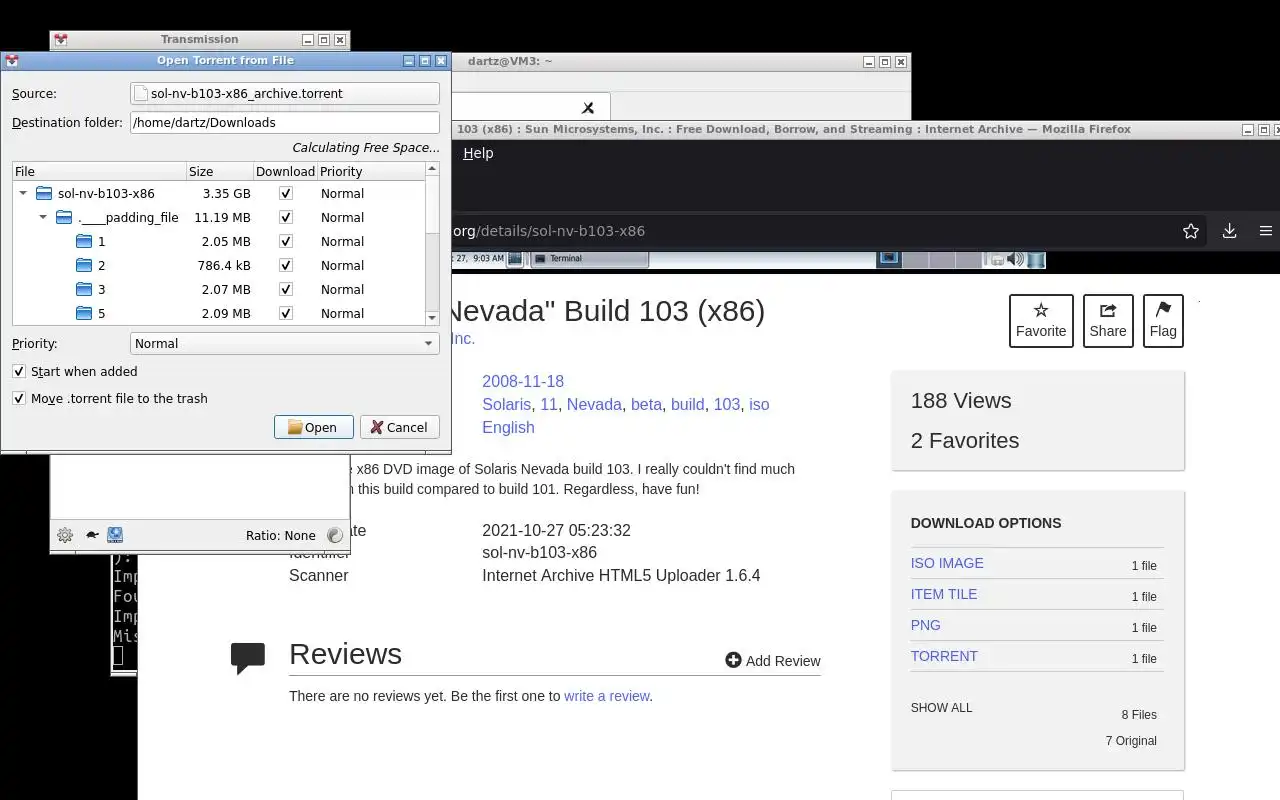Screen dimensions: 1280x800
Task: Click the 3.35 GB size cell
Action: (226, 193)
